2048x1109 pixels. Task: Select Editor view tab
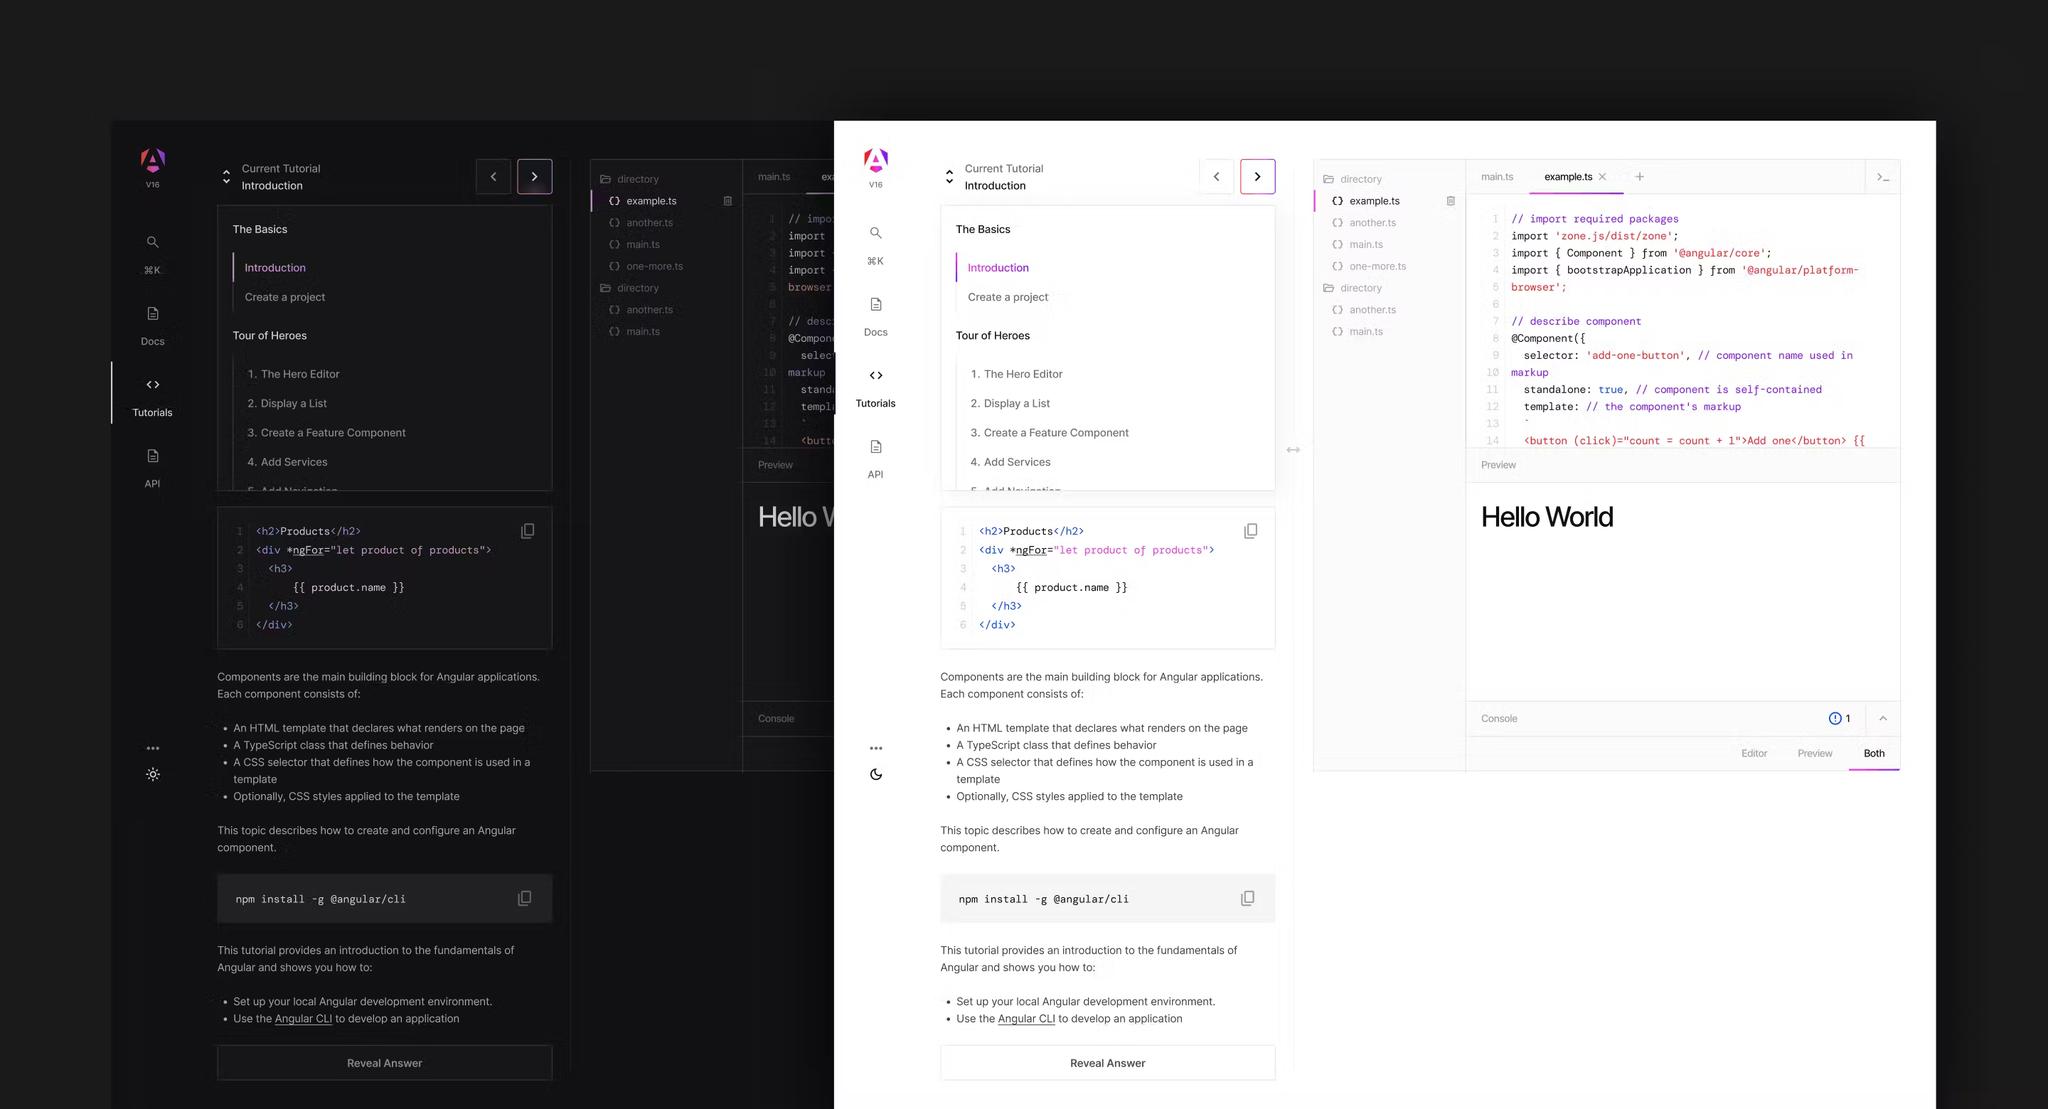coord(1753,753)
